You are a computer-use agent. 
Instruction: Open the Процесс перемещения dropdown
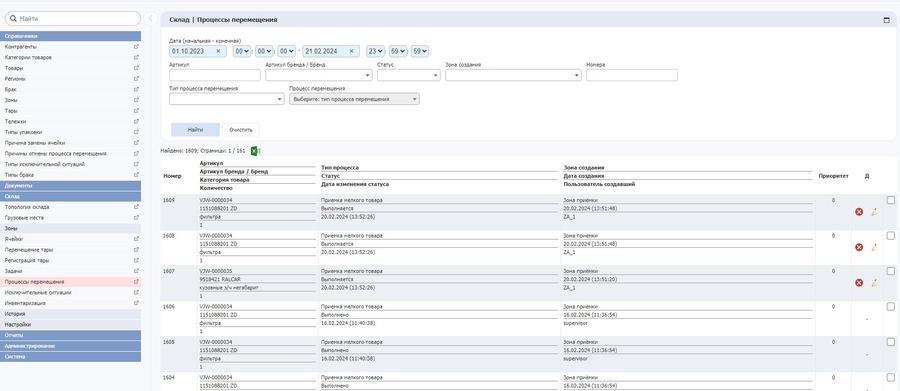click(354, 99)
